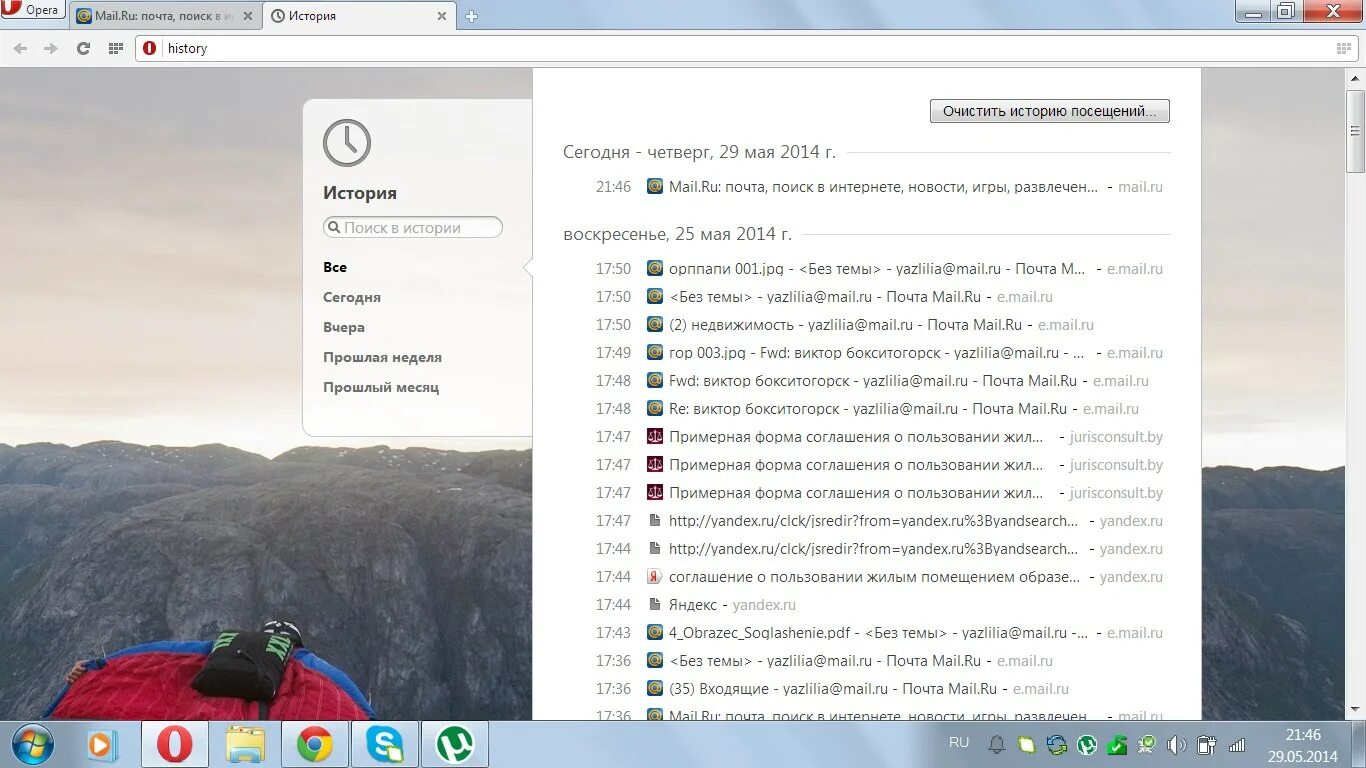Clear browsing history button
Screen dimensions: 1366x768
pos(1049,111)
